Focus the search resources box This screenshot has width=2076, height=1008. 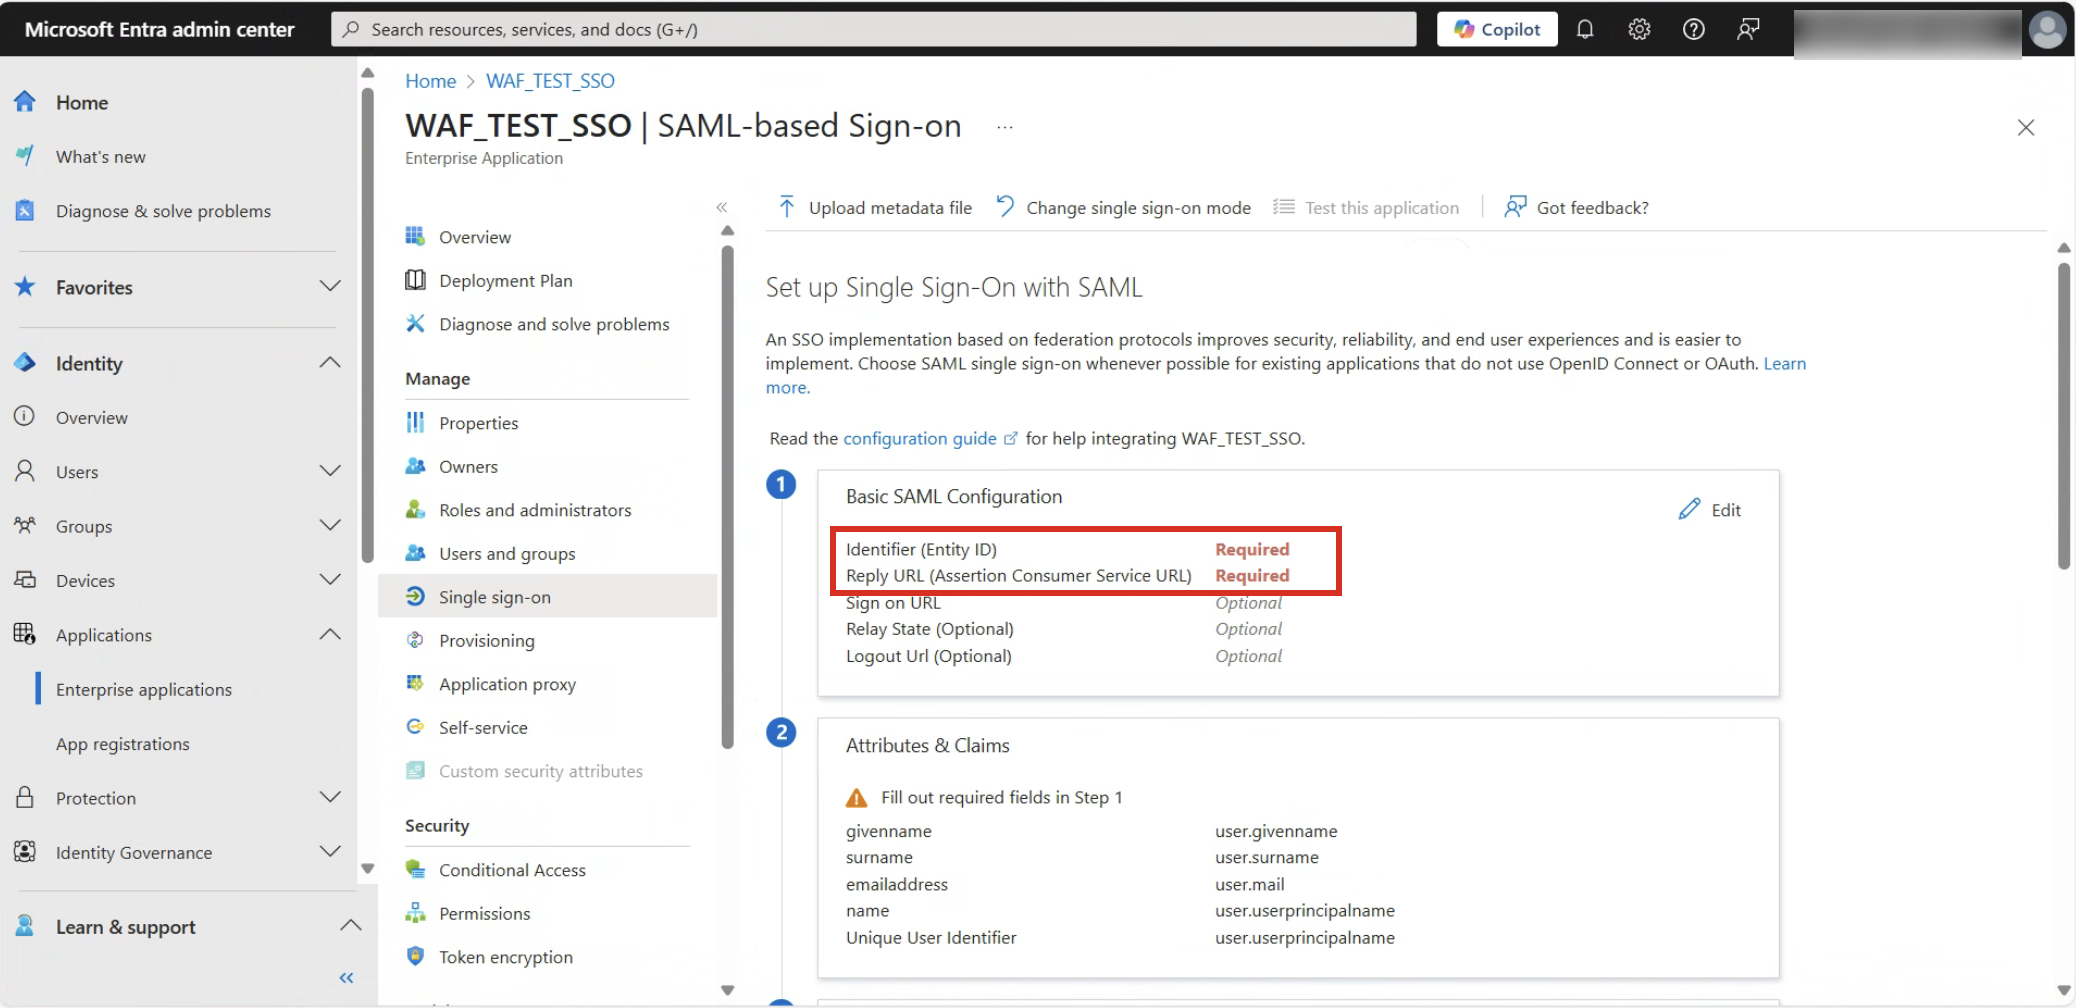(x=874, y=29)
